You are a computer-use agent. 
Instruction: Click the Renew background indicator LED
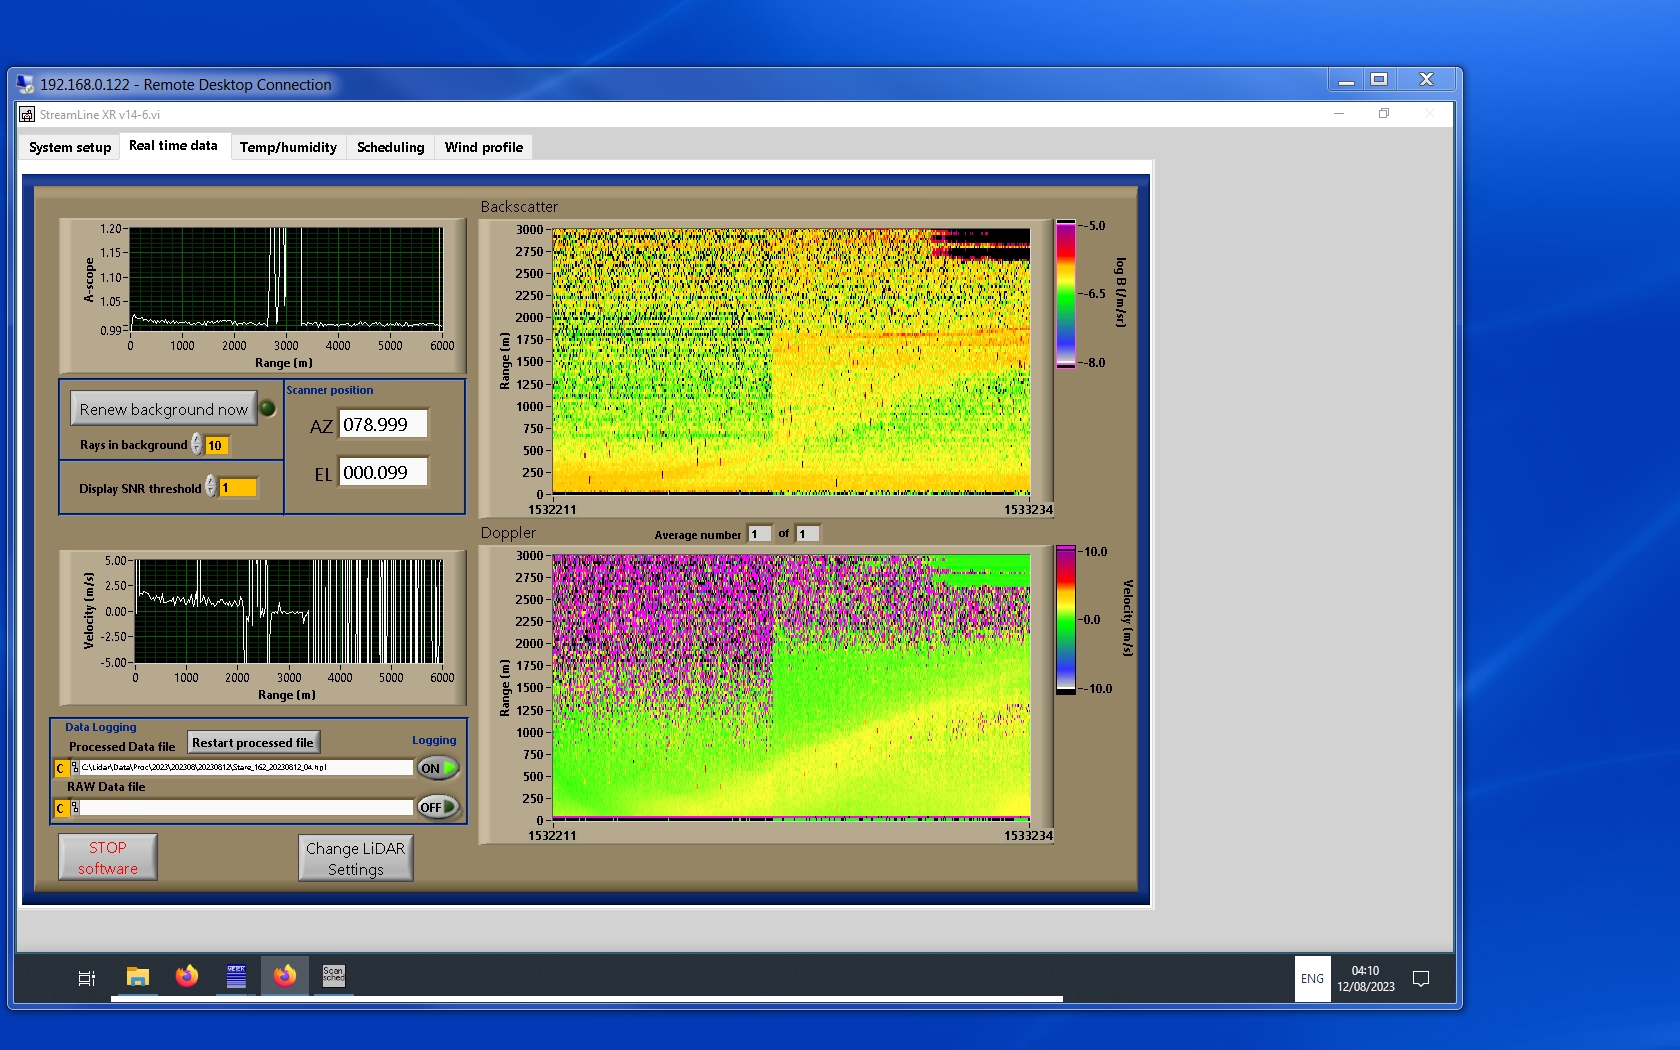(x=267, y=408)
